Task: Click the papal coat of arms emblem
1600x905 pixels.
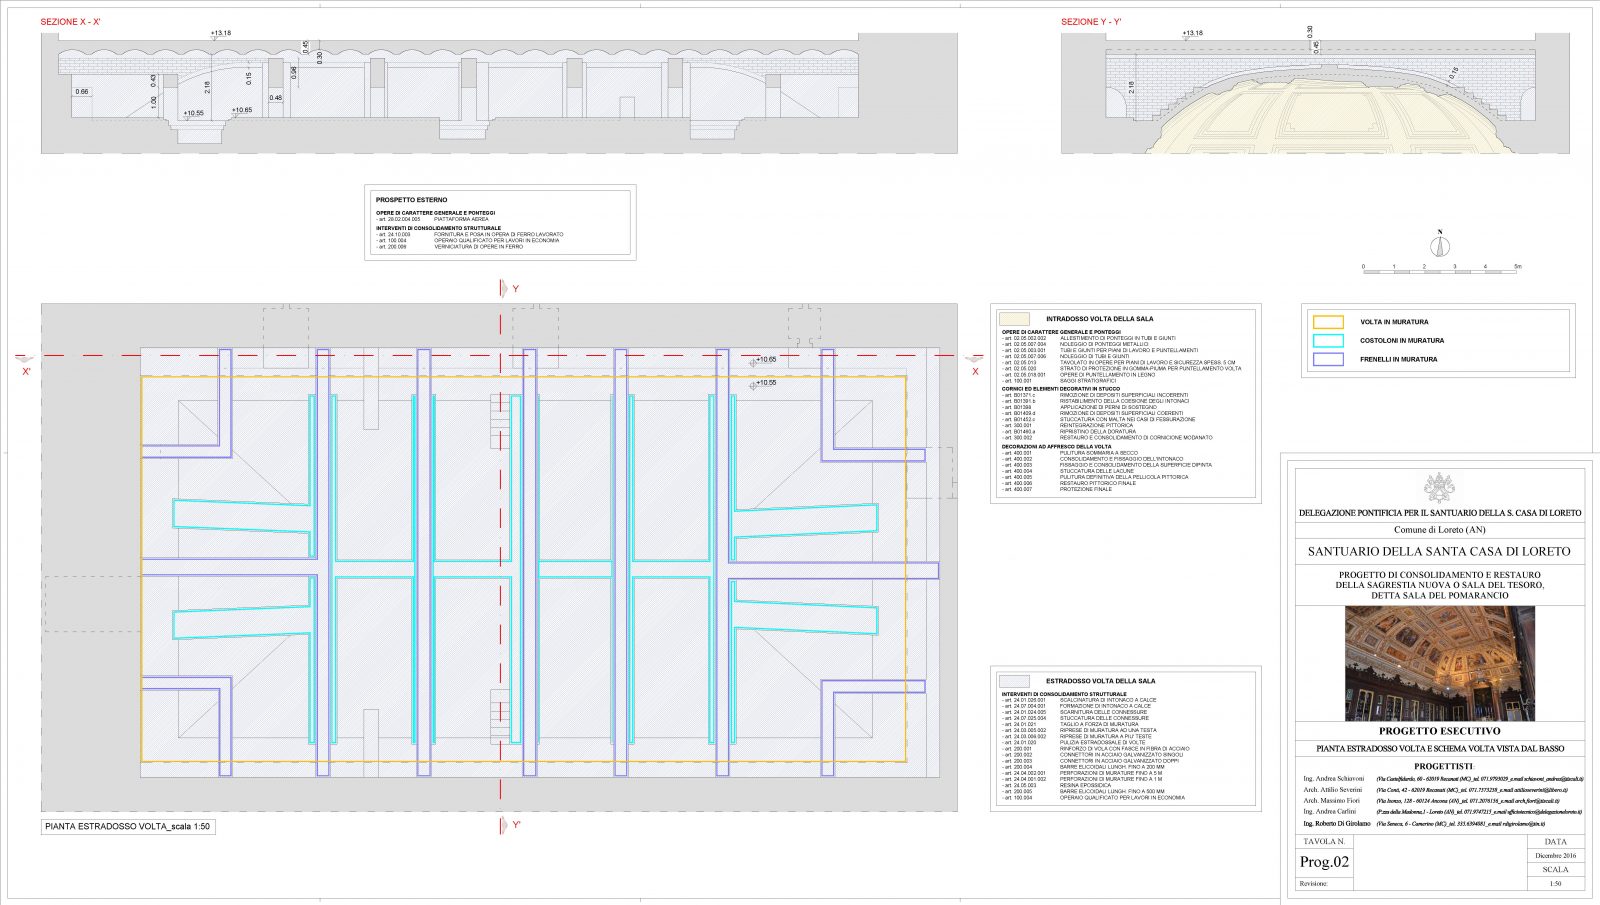Action: click(1439, 488)
